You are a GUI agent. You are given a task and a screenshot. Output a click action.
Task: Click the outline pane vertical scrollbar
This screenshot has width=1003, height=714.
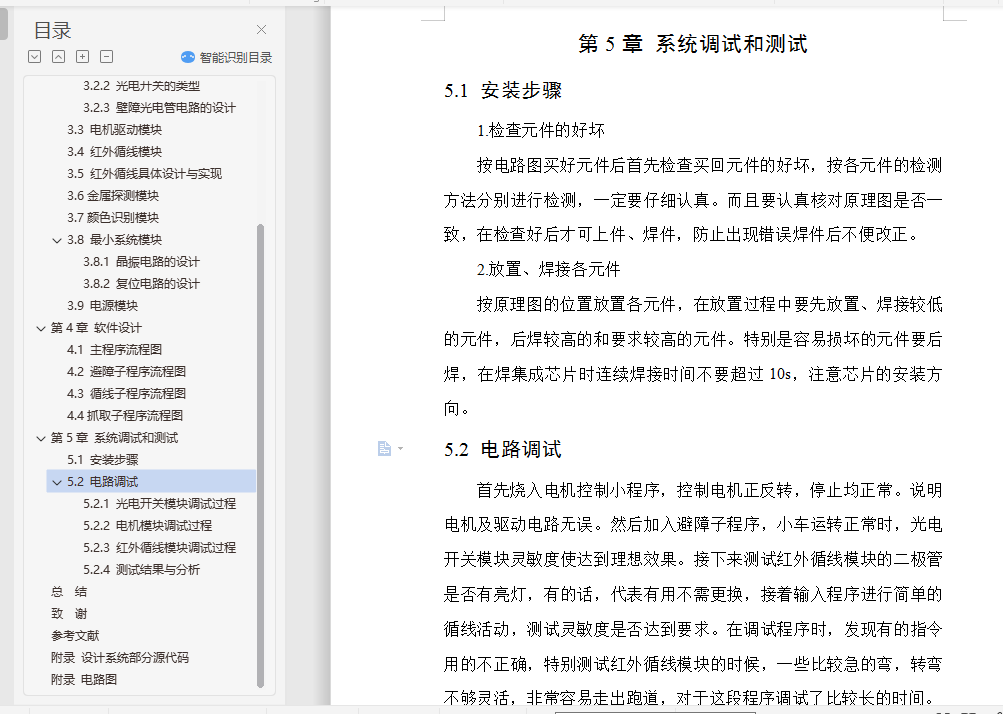tap(260, 456)
